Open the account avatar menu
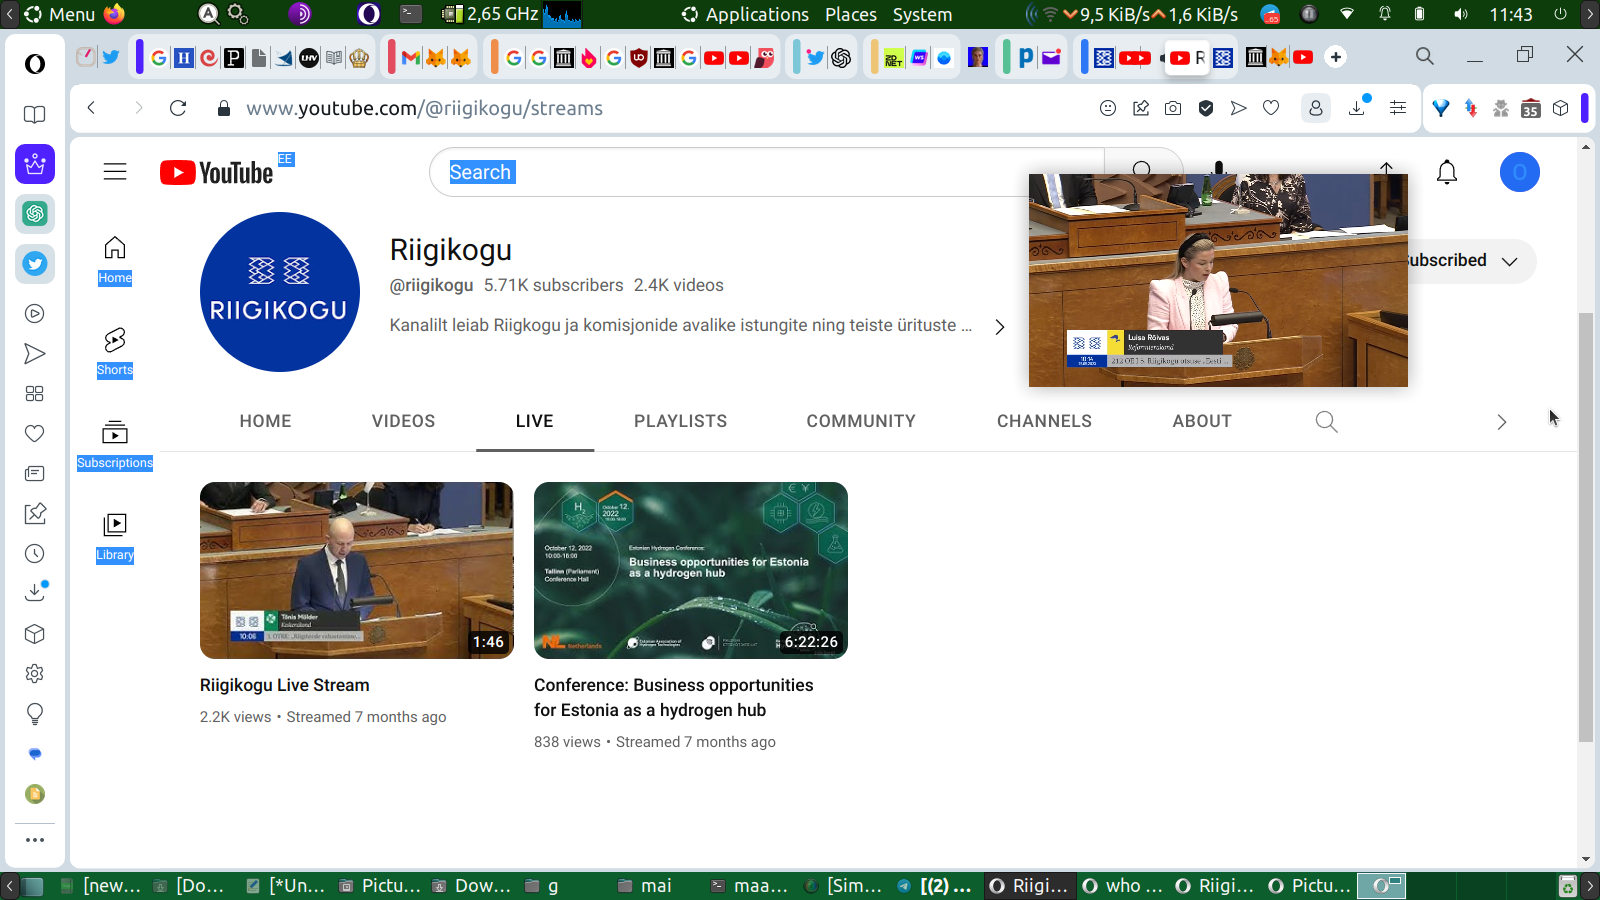Viewport: 1600px width, 900px height. (x=1519, y=173)
